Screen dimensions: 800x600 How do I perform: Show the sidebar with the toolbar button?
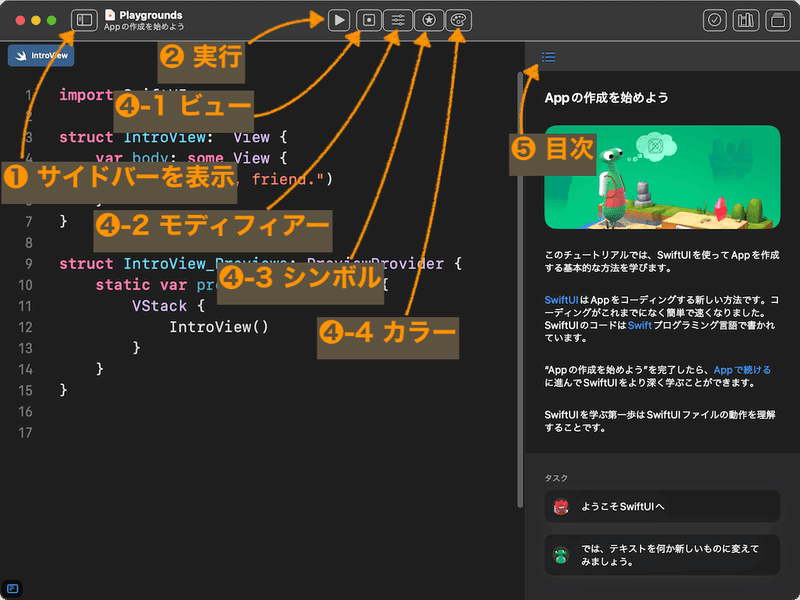(x=84, y=20)
